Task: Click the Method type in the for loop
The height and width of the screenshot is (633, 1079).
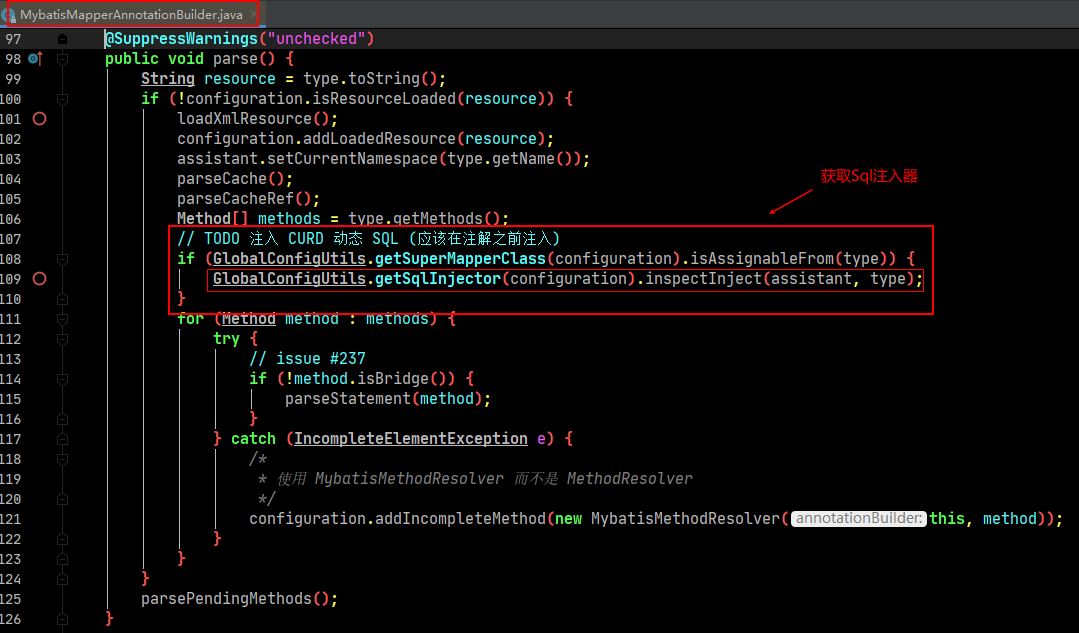Action: pos(248,319)
